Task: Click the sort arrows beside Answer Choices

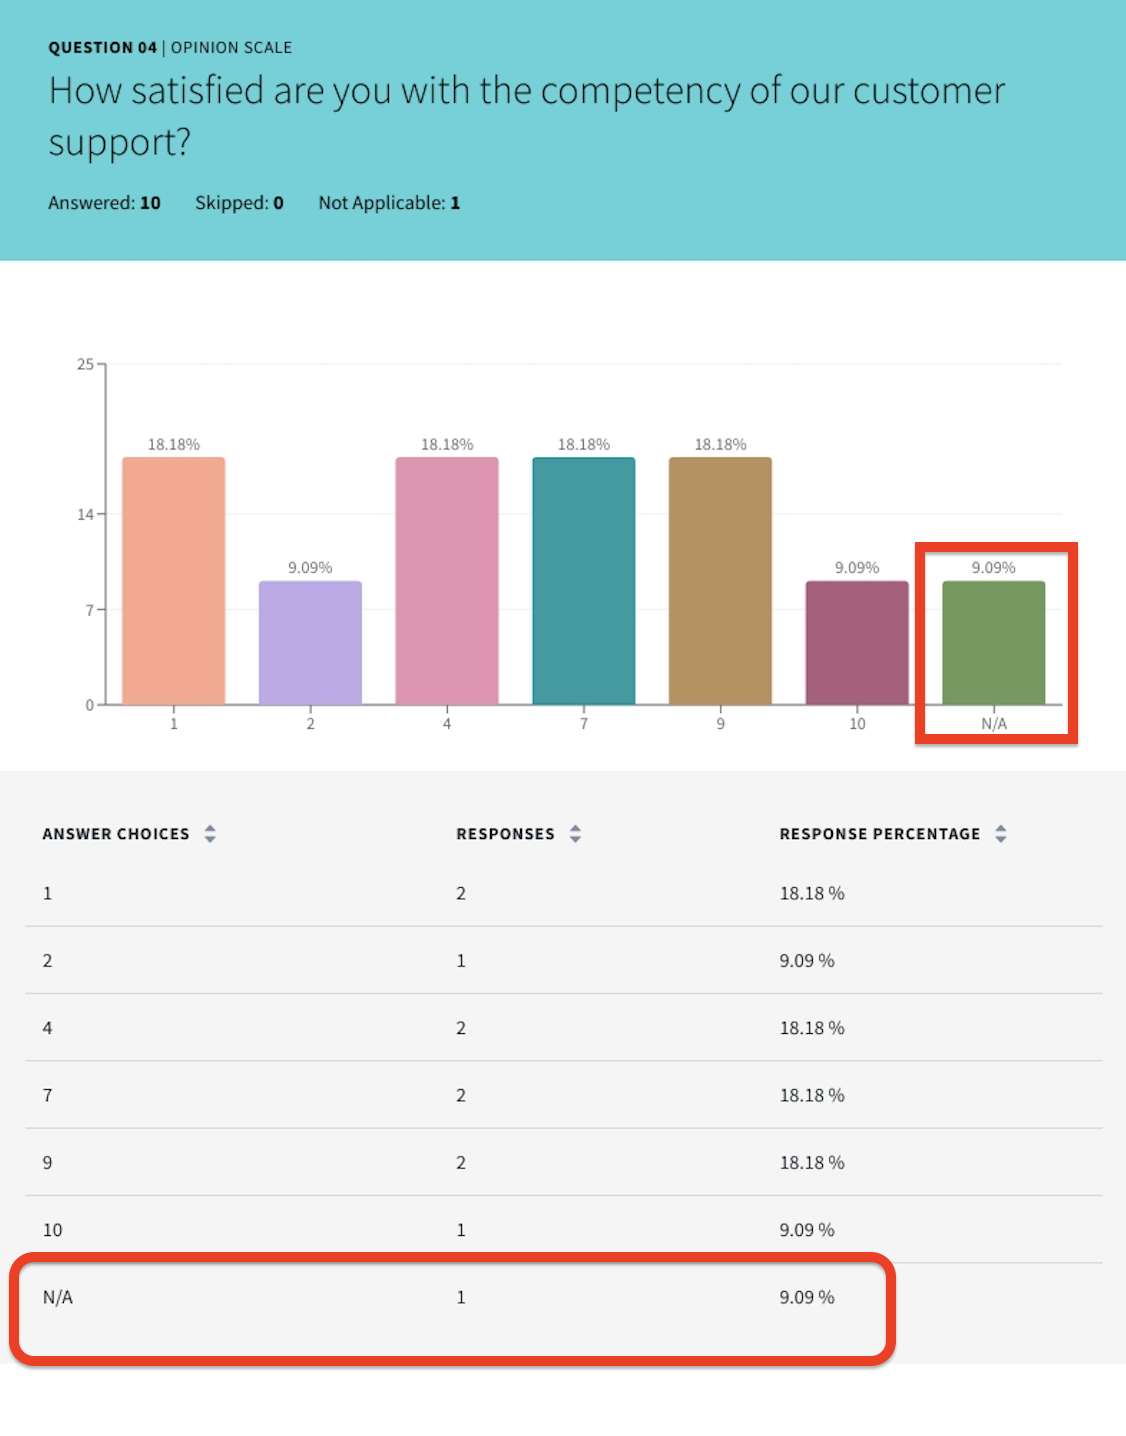Action: 210,834
